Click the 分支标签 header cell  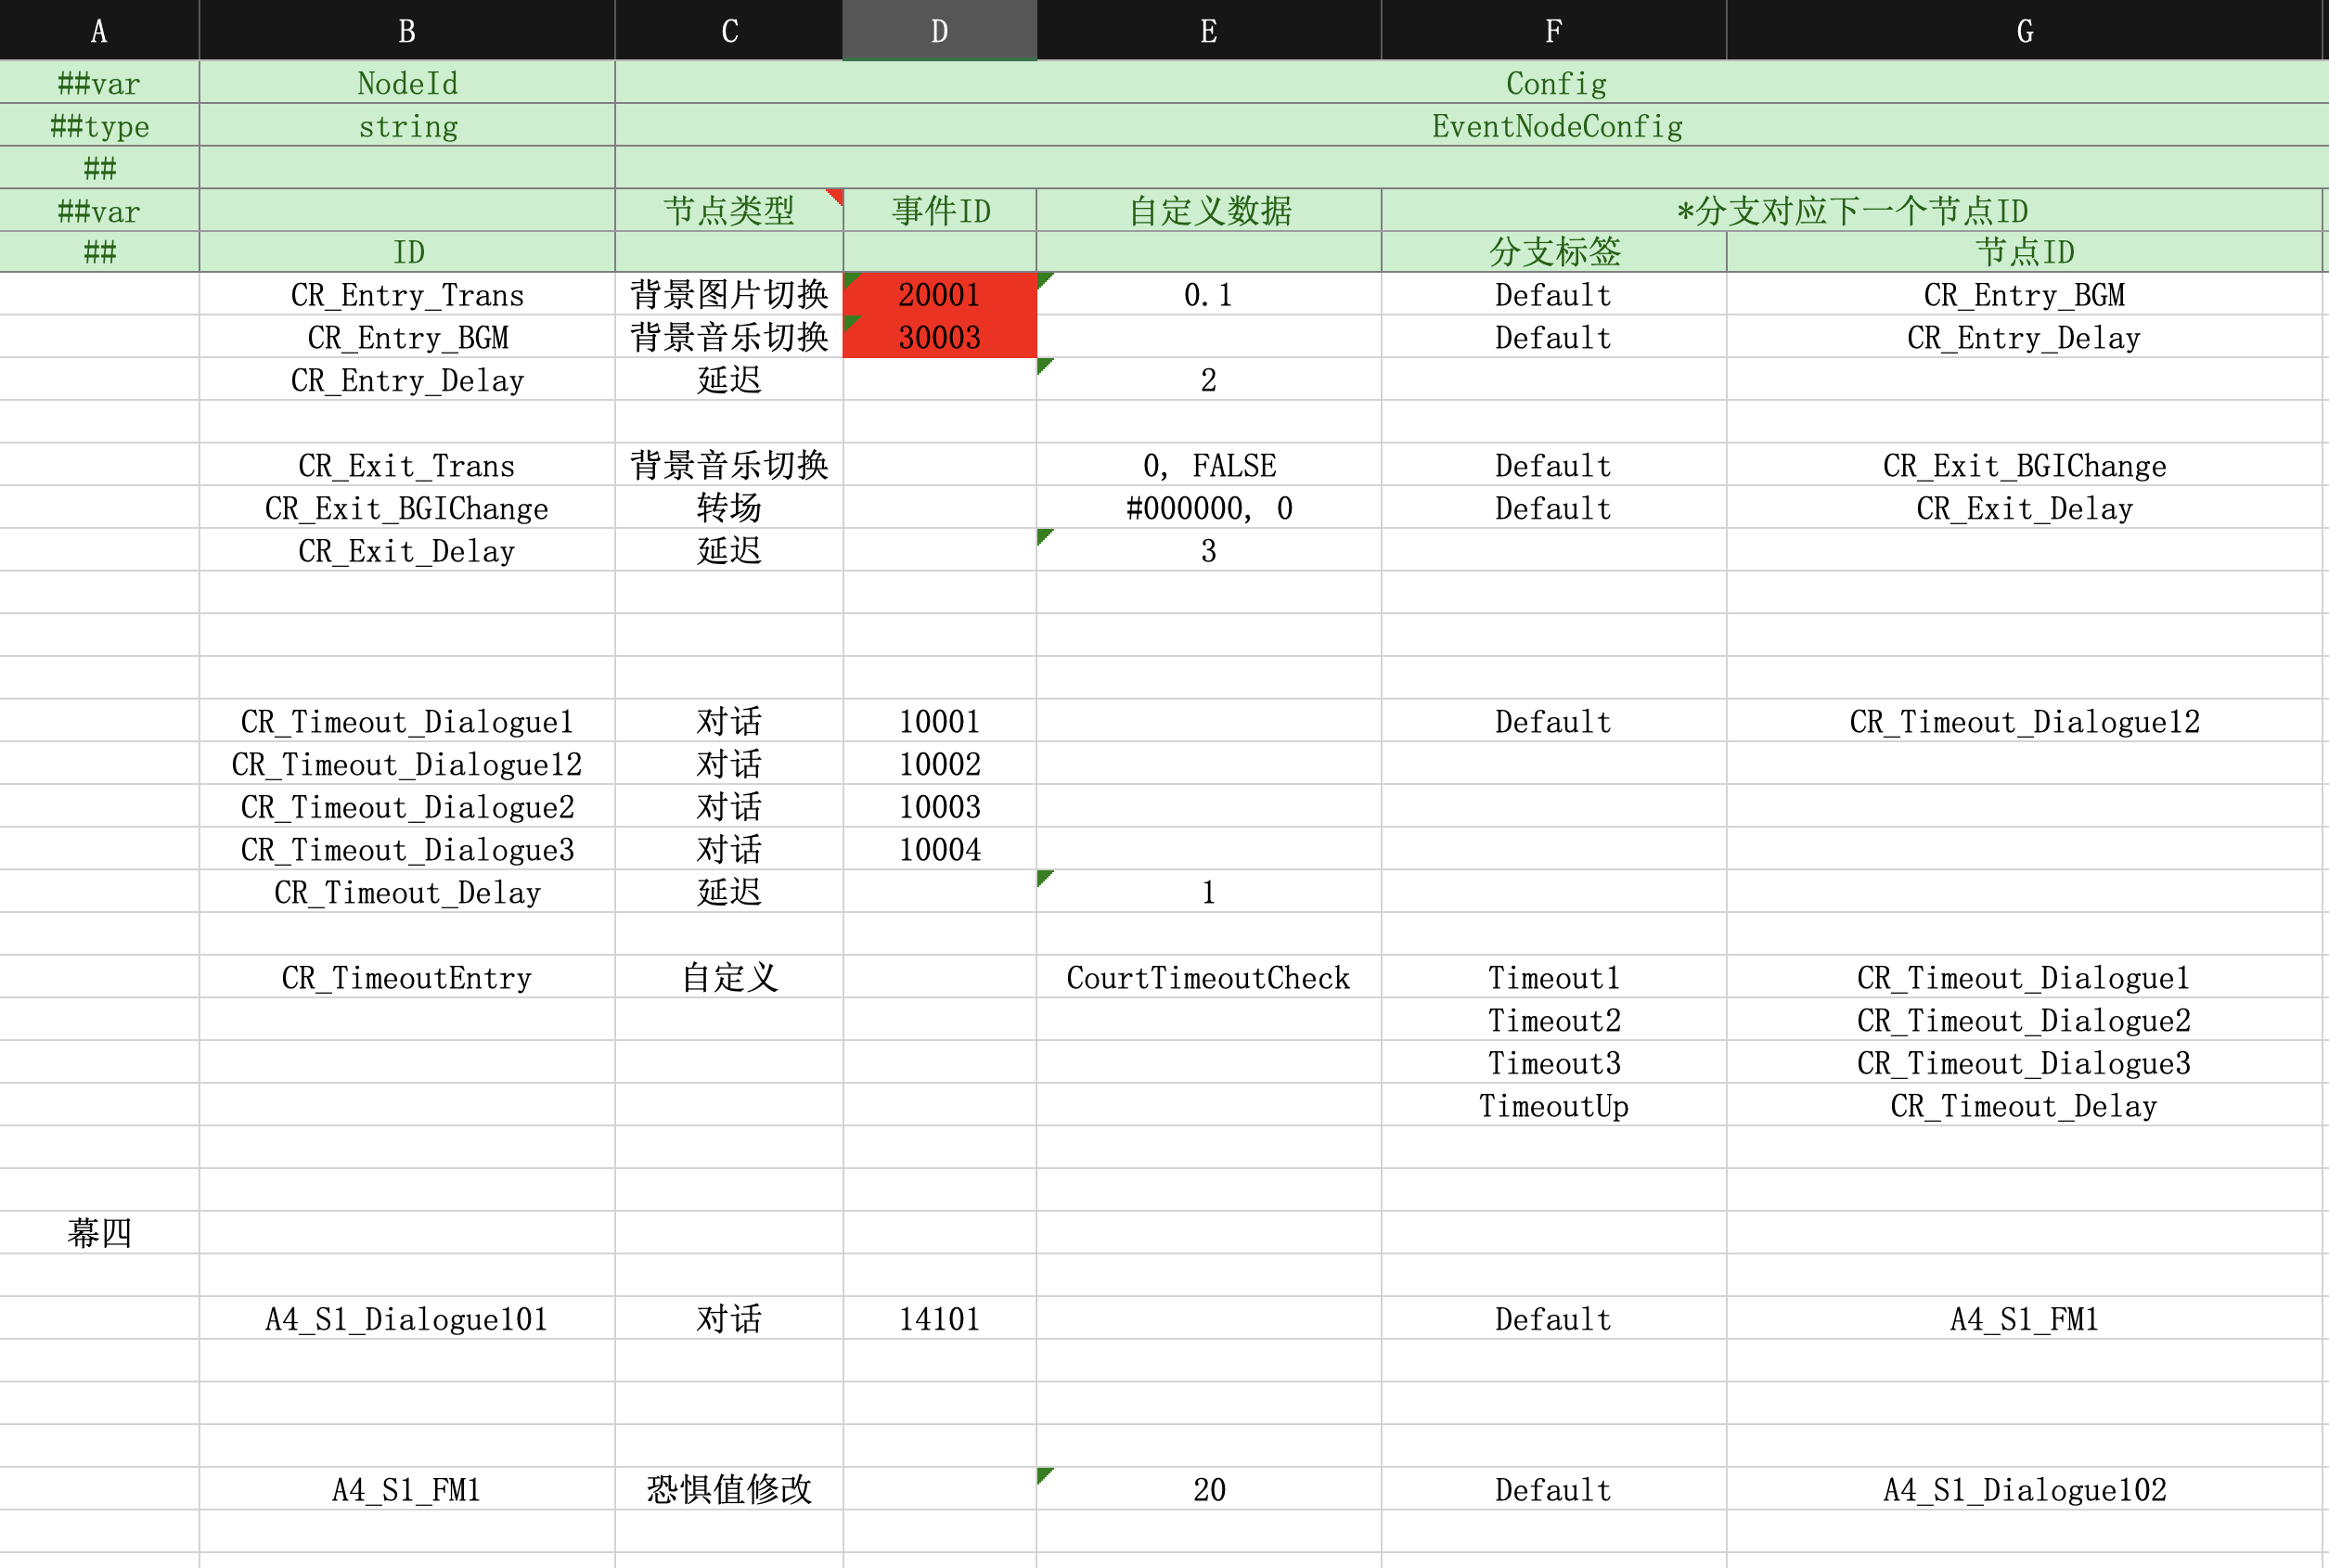1553,252
